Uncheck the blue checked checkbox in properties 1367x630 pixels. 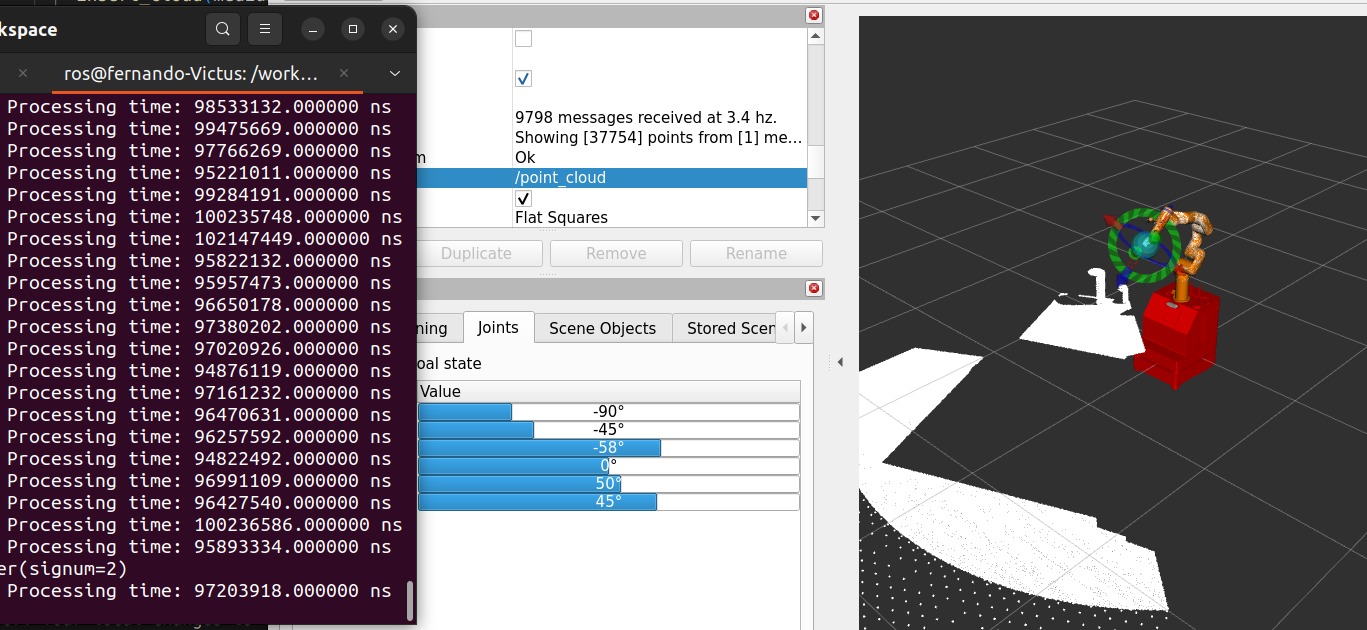pos(523,78)
